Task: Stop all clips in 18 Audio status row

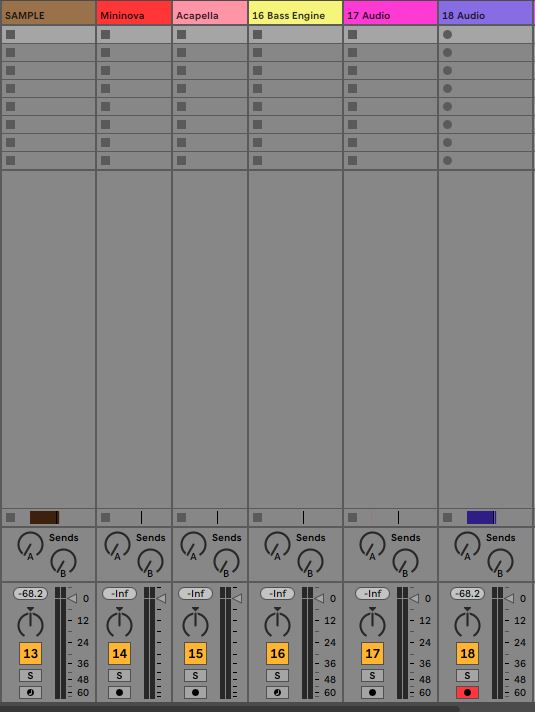Action: [x=447, y=517]
